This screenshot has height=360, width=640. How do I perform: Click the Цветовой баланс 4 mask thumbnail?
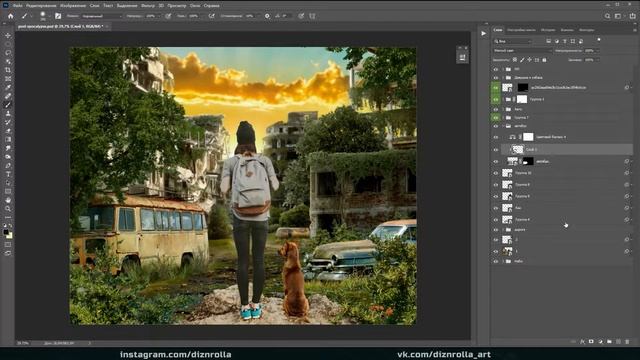pos(528,137)
